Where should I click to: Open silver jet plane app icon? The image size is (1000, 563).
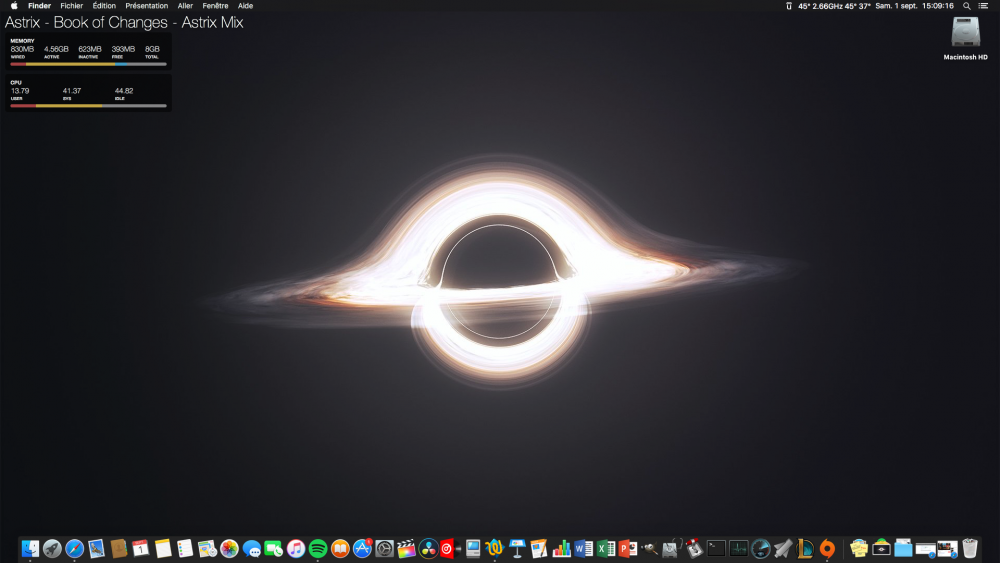tap(783, 548)
